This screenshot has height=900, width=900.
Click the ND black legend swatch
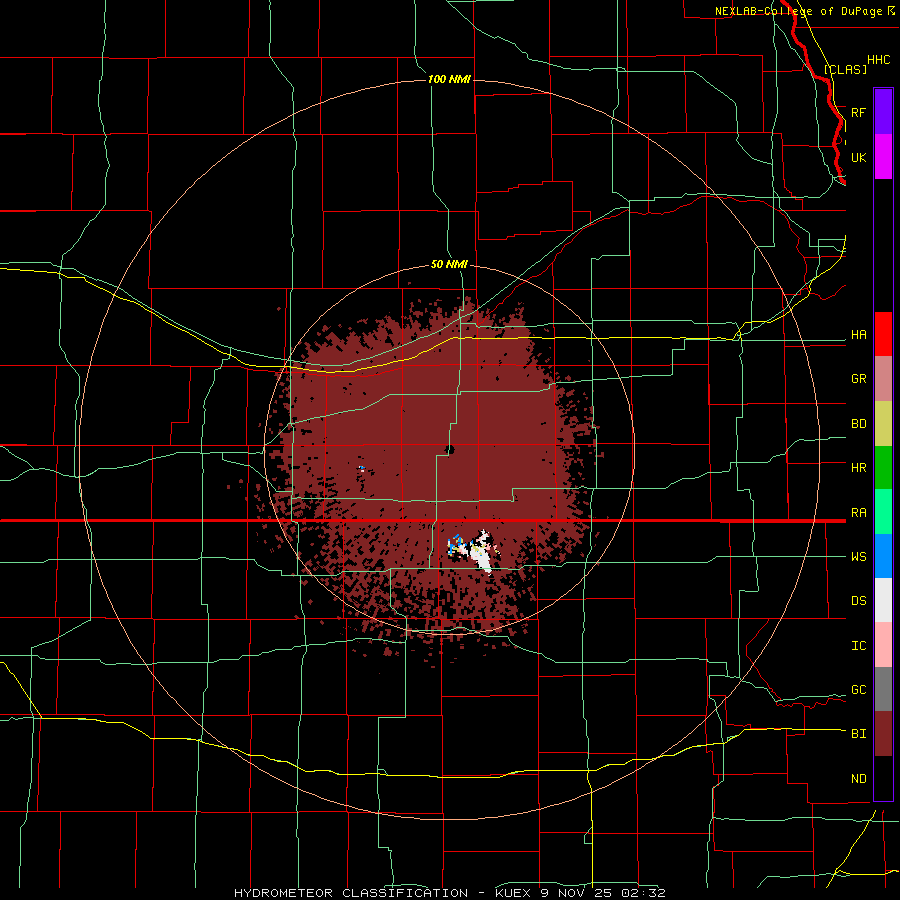883,778
